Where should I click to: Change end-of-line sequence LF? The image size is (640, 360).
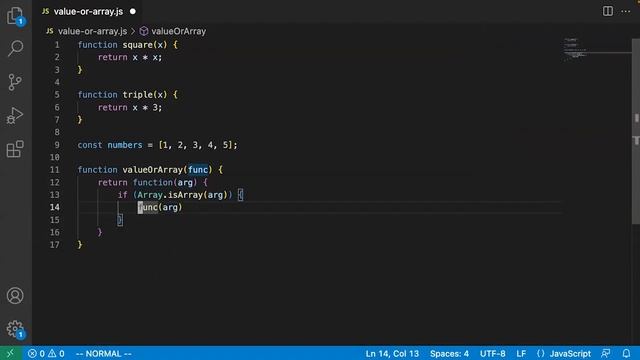coord(521,353)
